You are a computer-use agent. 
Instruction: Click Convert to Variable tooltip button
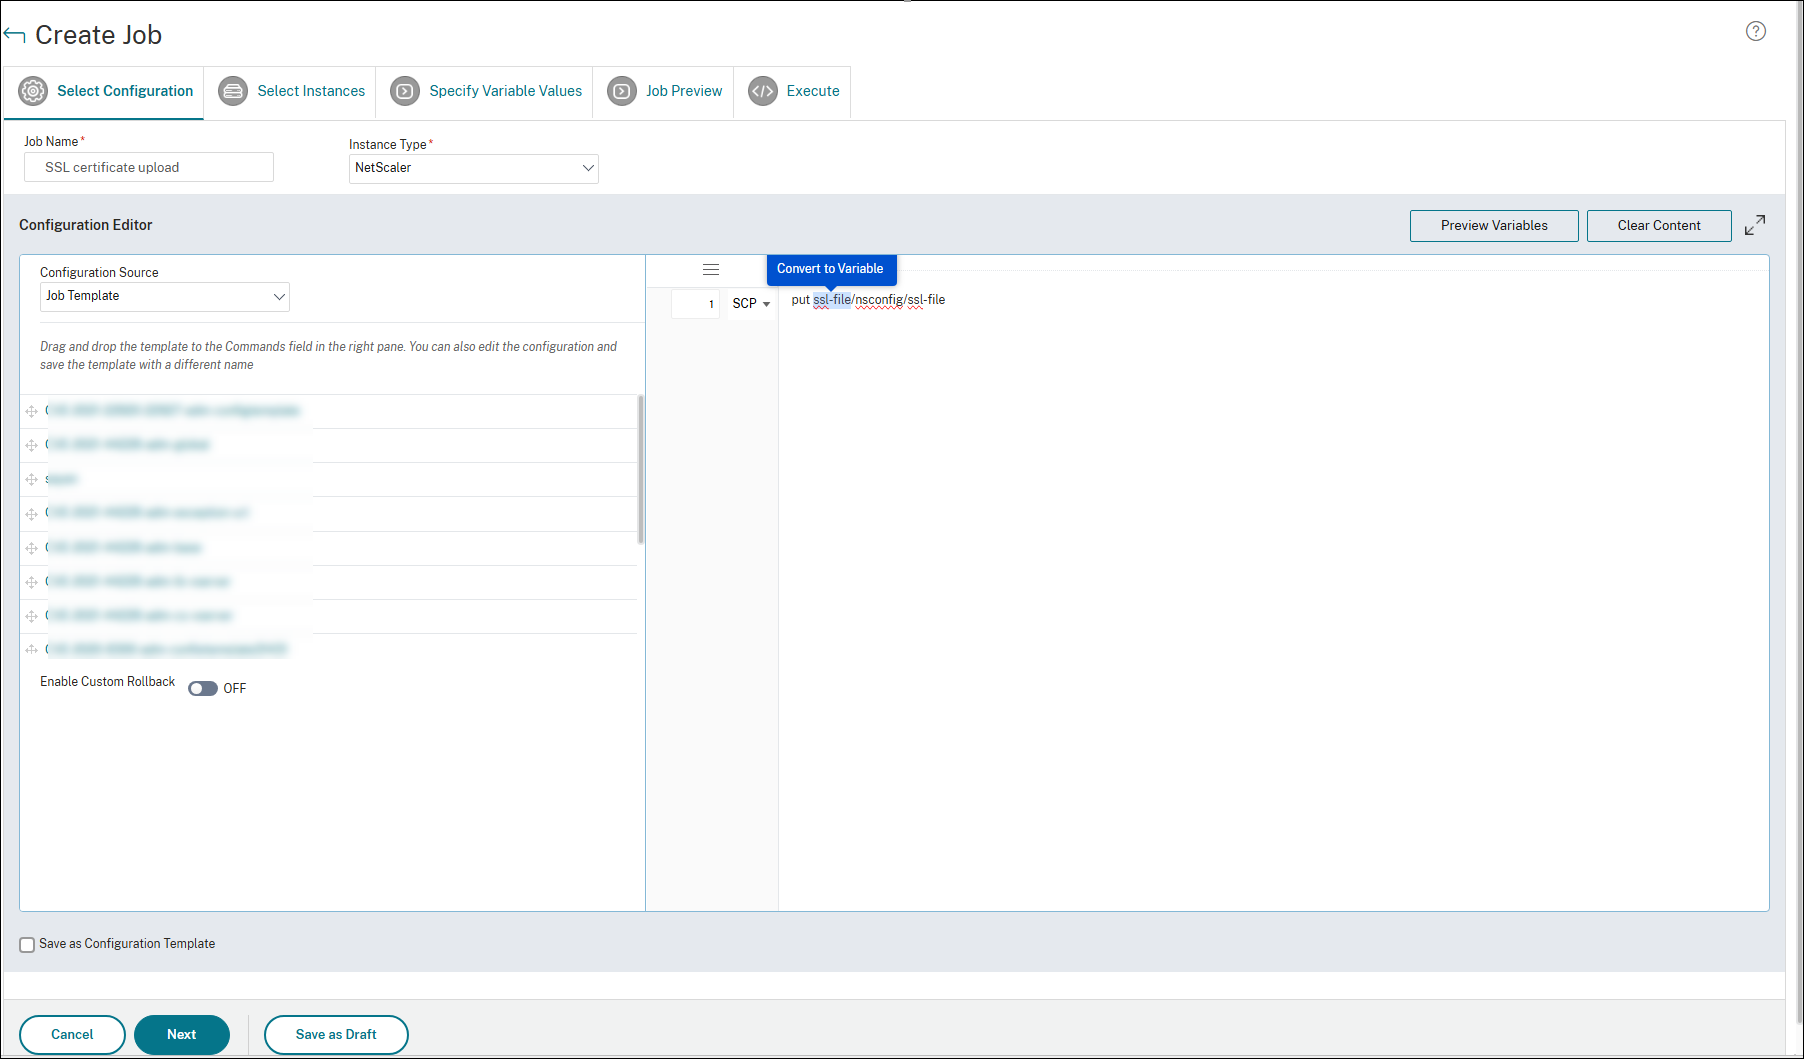click(x=830, y=269)
